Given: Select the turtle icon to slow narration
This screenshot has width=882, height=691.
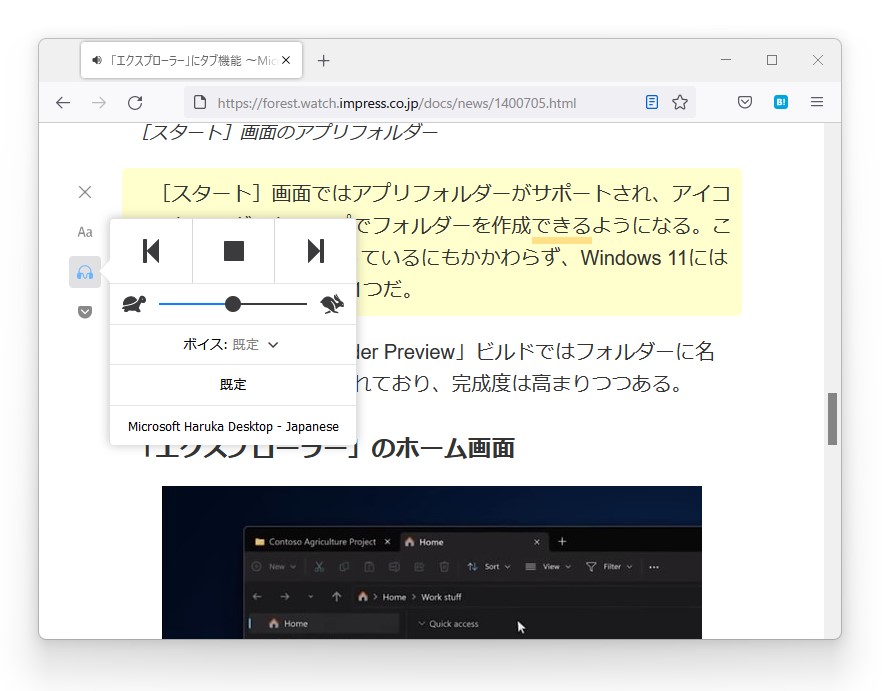Looking at the screenshot, I should [132, 303].
